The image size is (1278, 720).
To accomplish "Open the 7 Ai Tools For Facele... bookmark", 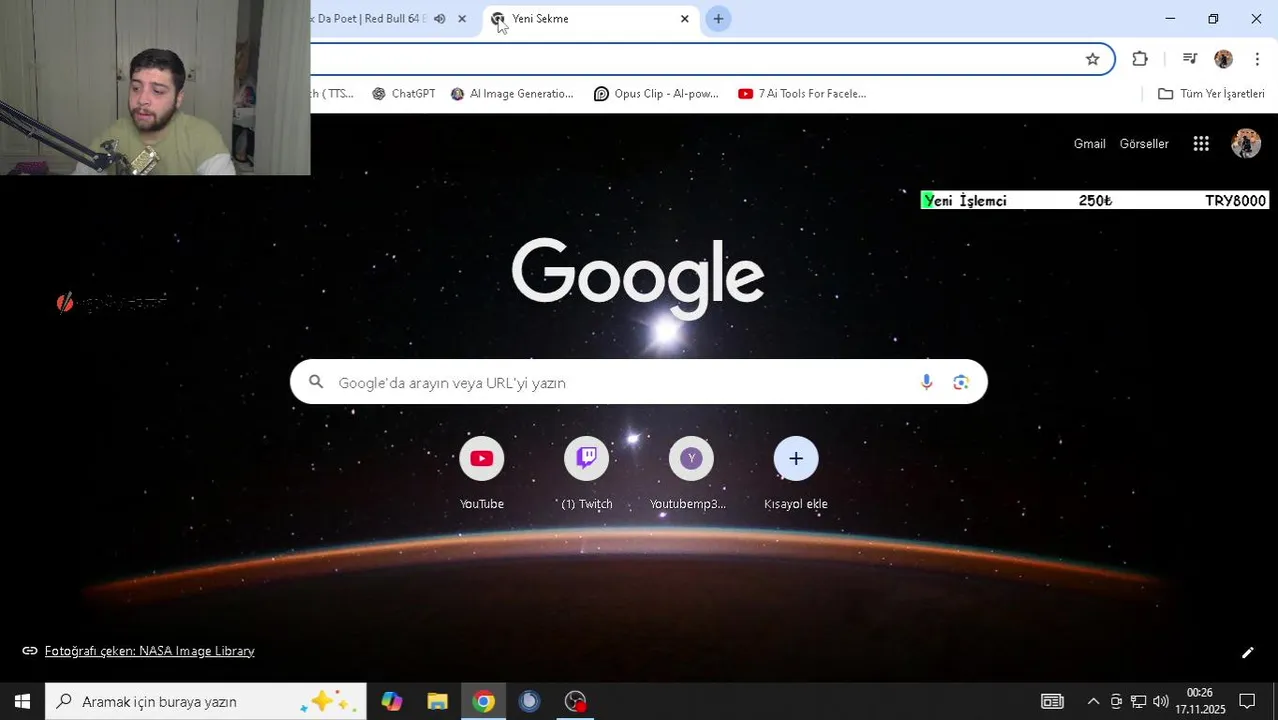I will click(802, 94).
